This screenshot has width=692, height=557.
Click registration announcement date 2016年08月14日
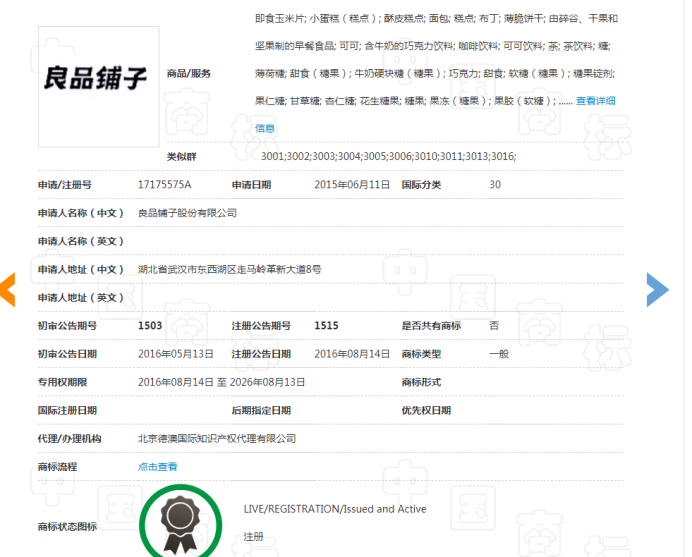click(x=352, y=354)
